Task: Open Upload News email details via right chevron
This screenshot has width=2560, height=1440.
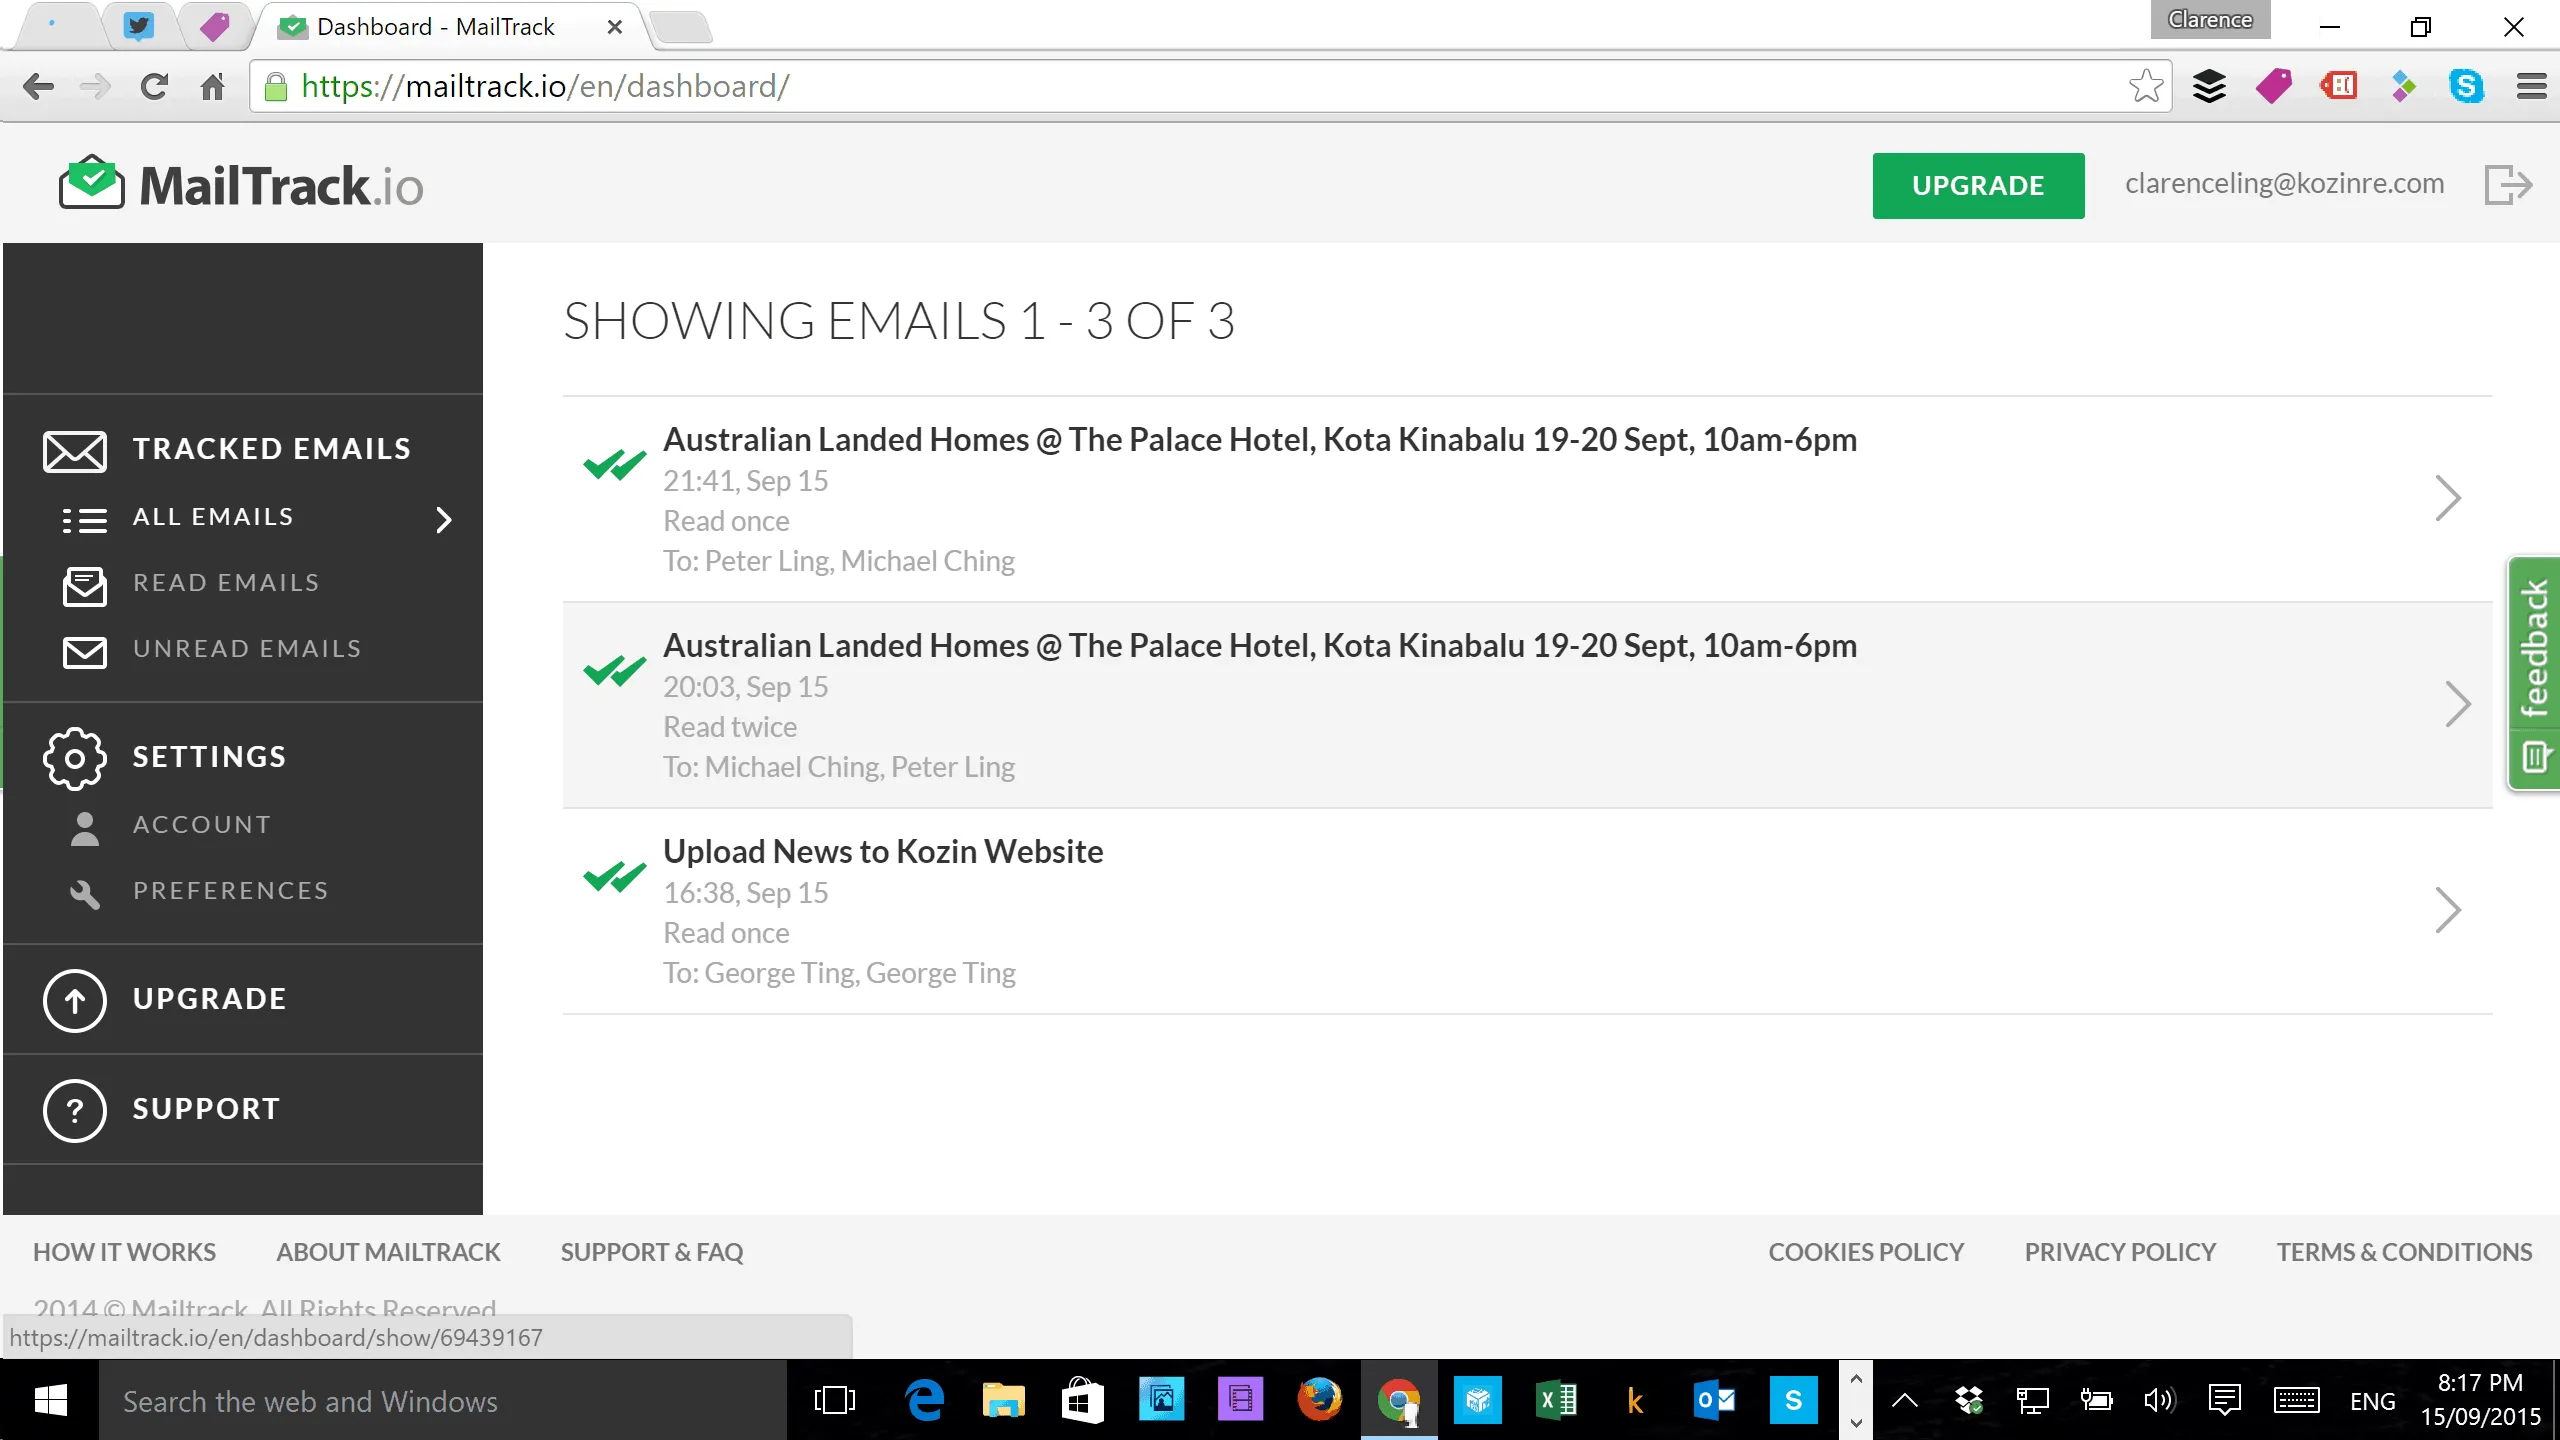Action: click(x=2447, y=910)
